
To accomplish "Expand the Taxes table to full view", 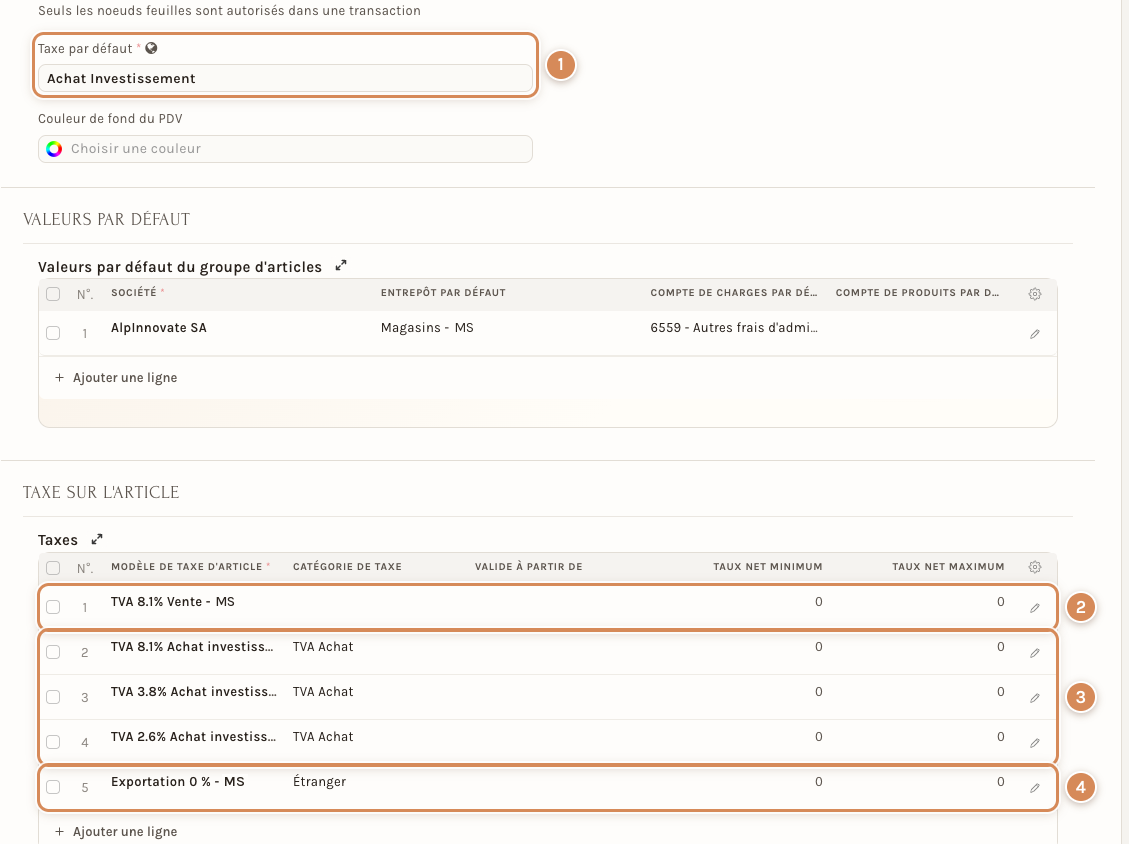I will point(97,539).
